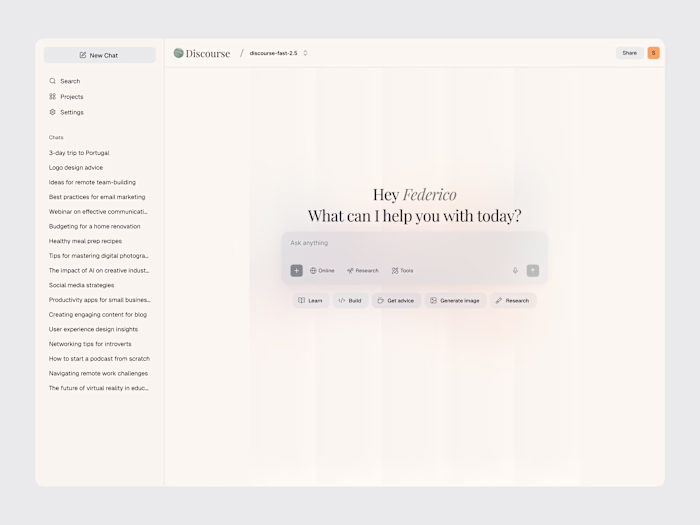
Task: Click the Search magnifier icon
Action: coord(53,81)
